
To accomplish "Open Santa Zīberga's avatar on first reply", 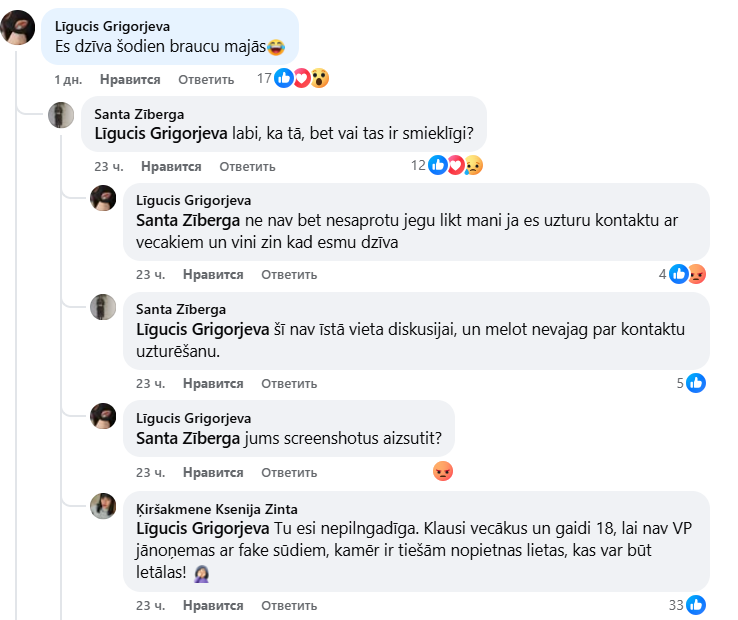I will click(62, 114).
